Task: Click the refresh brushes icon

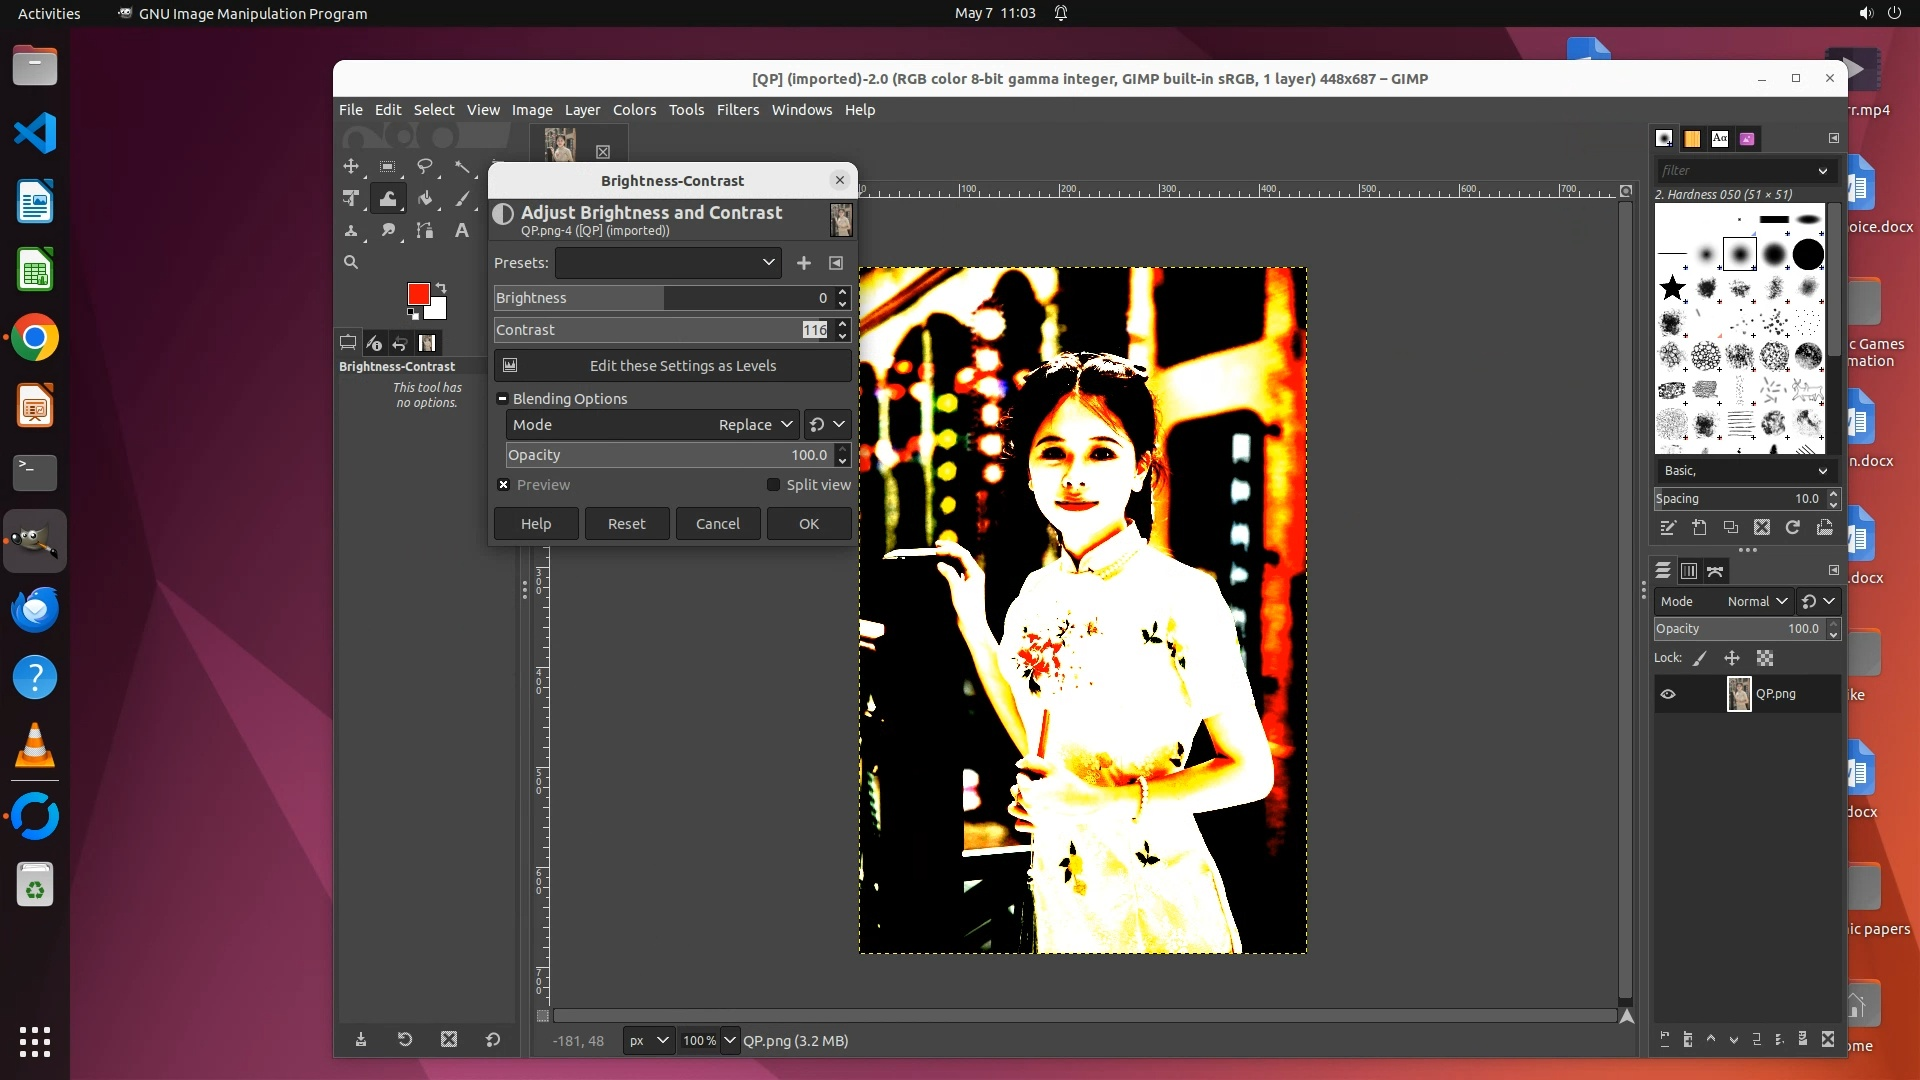Action: [1793, 527]
